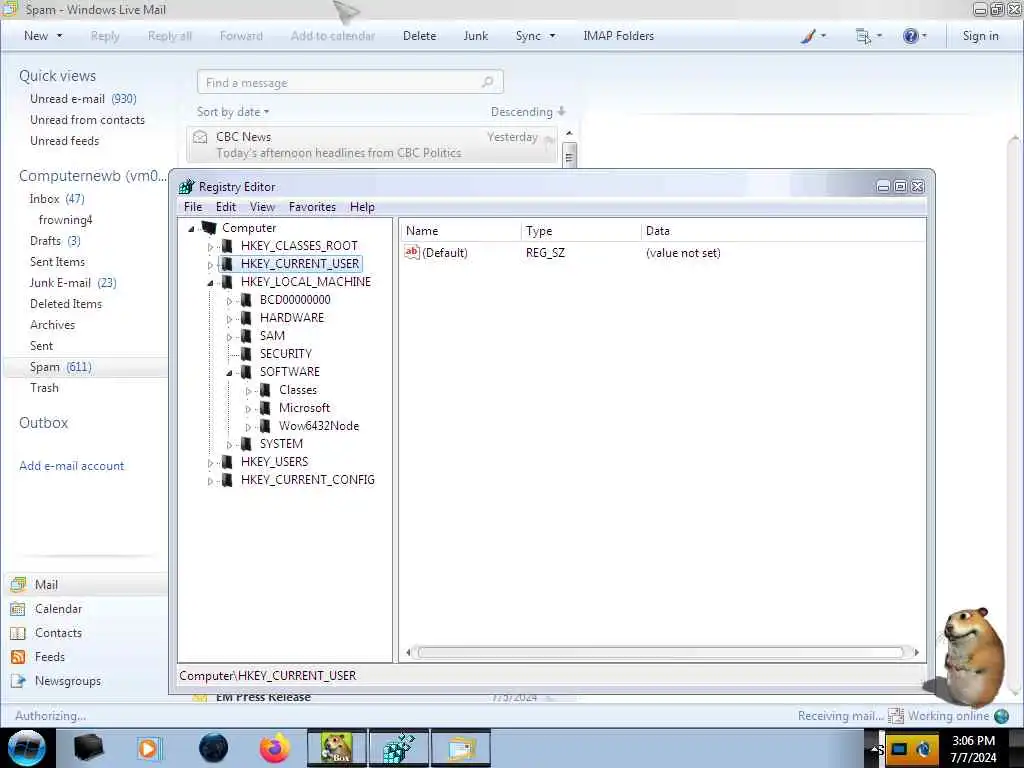Open the menus icon next to paintbrush
Viewport: 1024px width, 768px height.
[863, 36]
